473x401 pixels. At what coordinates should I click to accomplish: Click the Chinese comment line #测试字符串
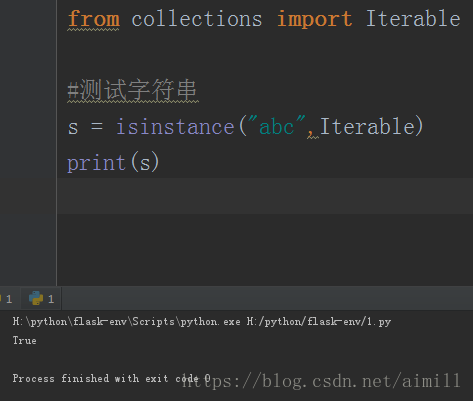(132, 90)
